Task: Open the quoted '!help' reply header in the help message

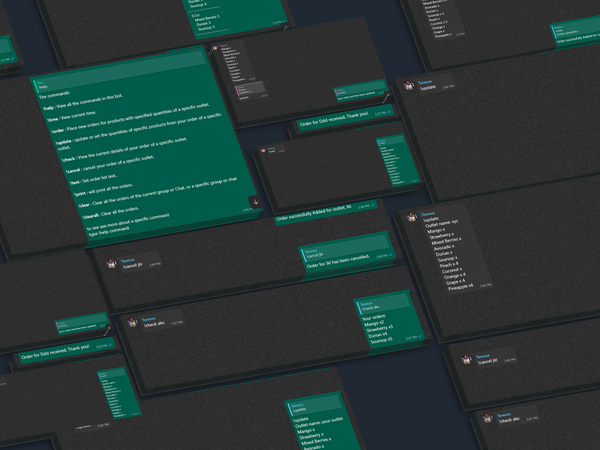Action: pyautogui.click(x=119, y=71)
